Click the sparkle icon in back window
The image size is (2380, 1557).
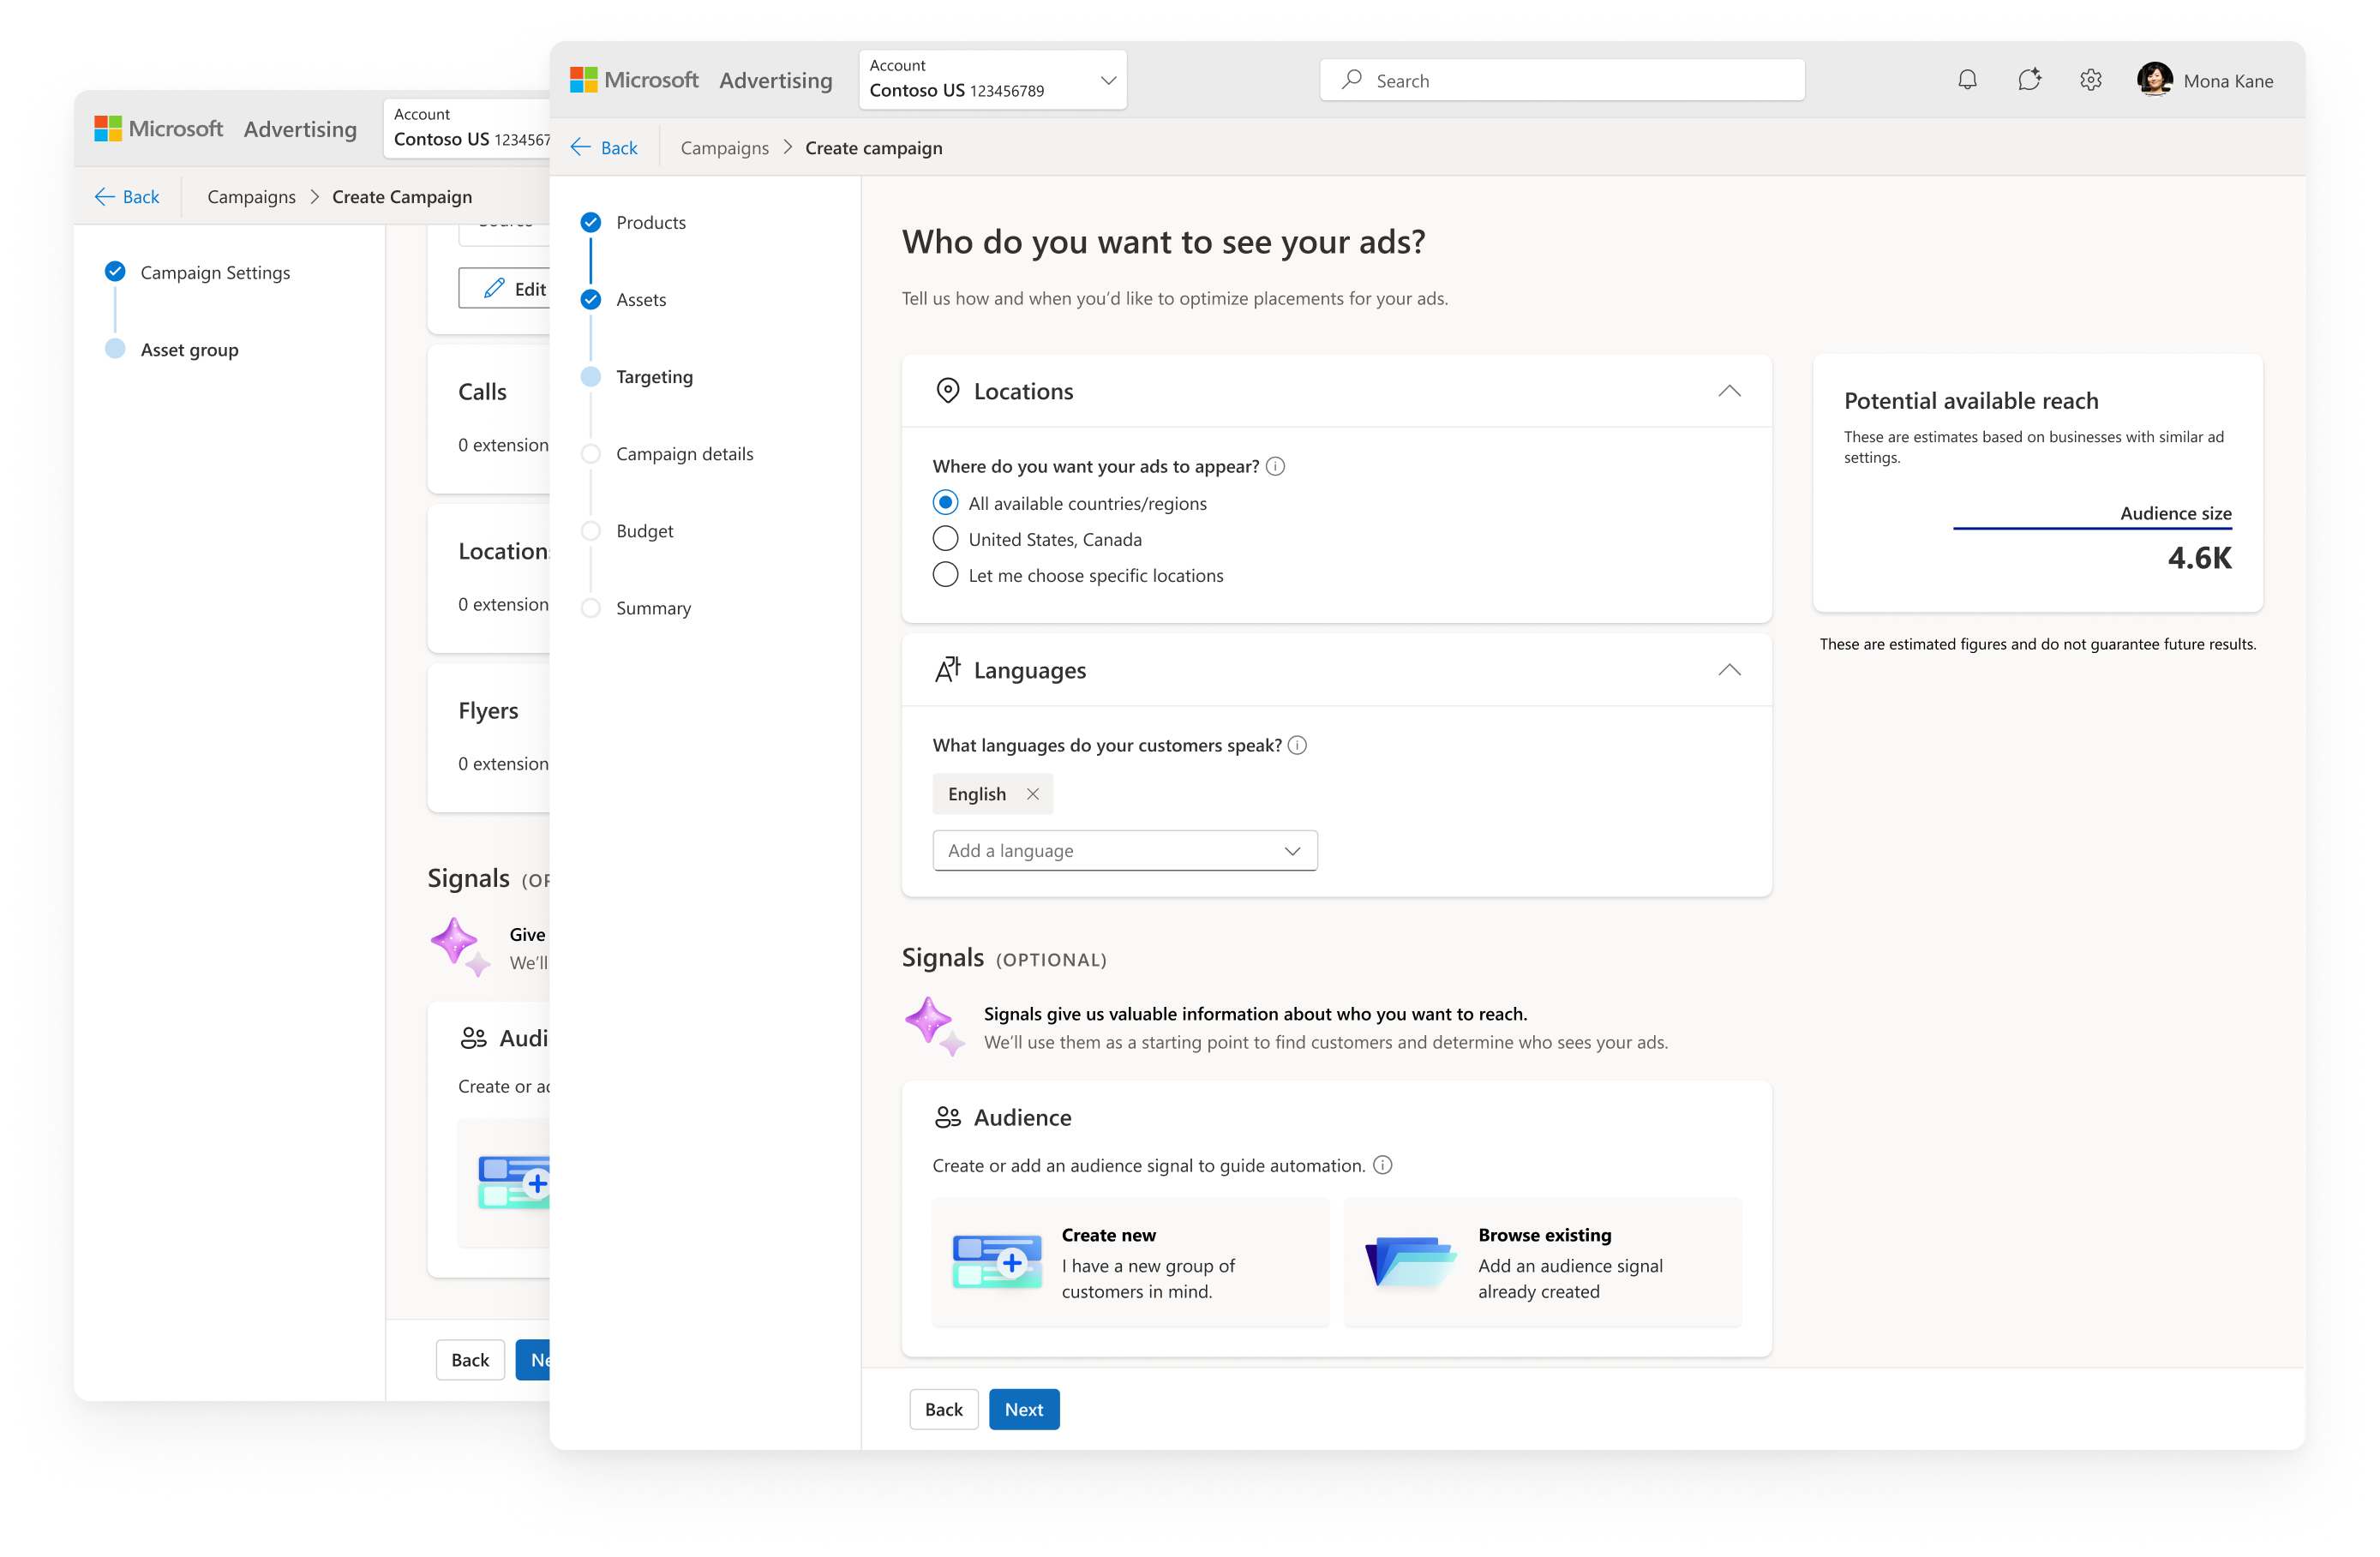tap(459, 946)
